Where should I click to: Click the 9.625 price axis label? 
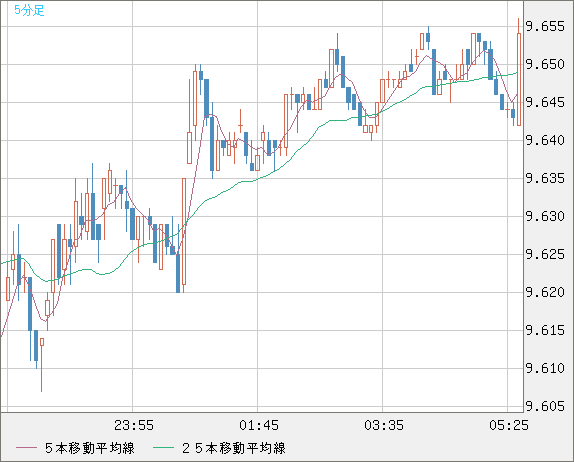click(545, 254)
